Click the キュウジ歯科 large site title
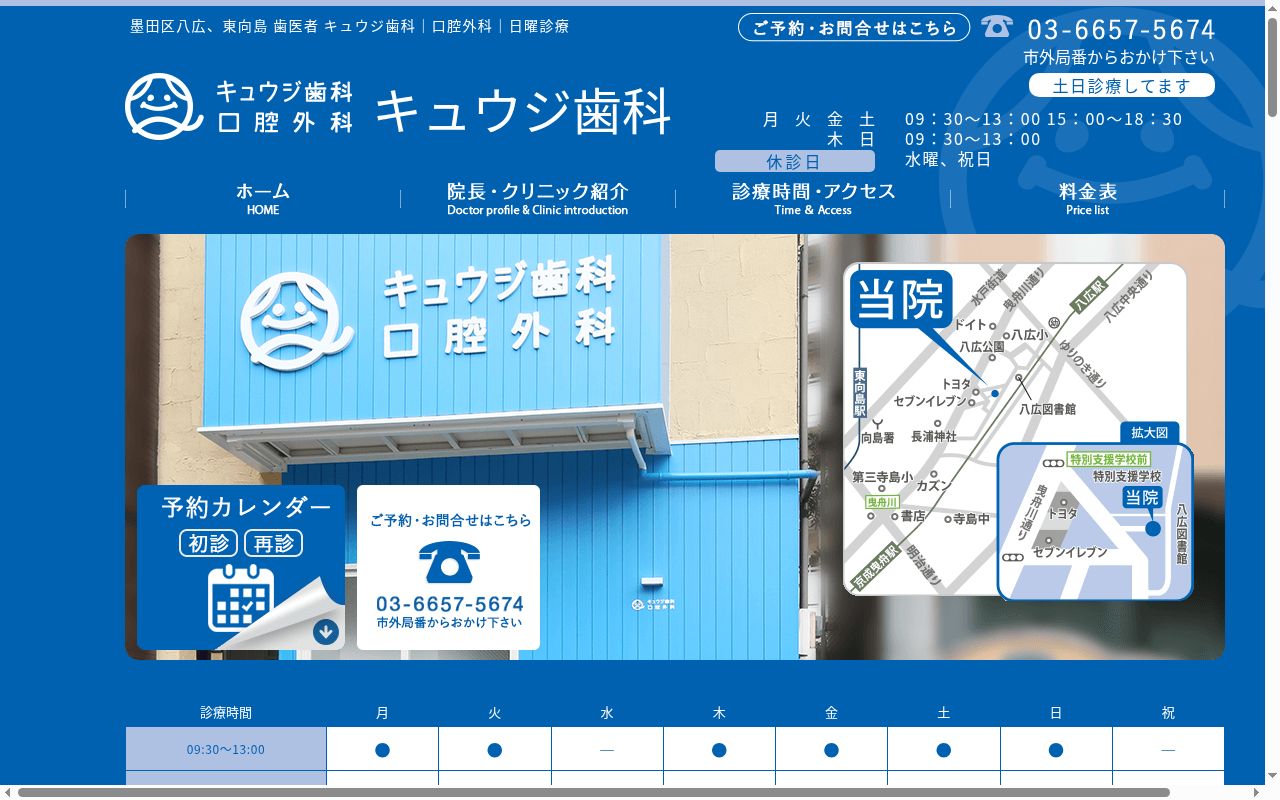This screenshot has width=1280, height=800. 522,110
